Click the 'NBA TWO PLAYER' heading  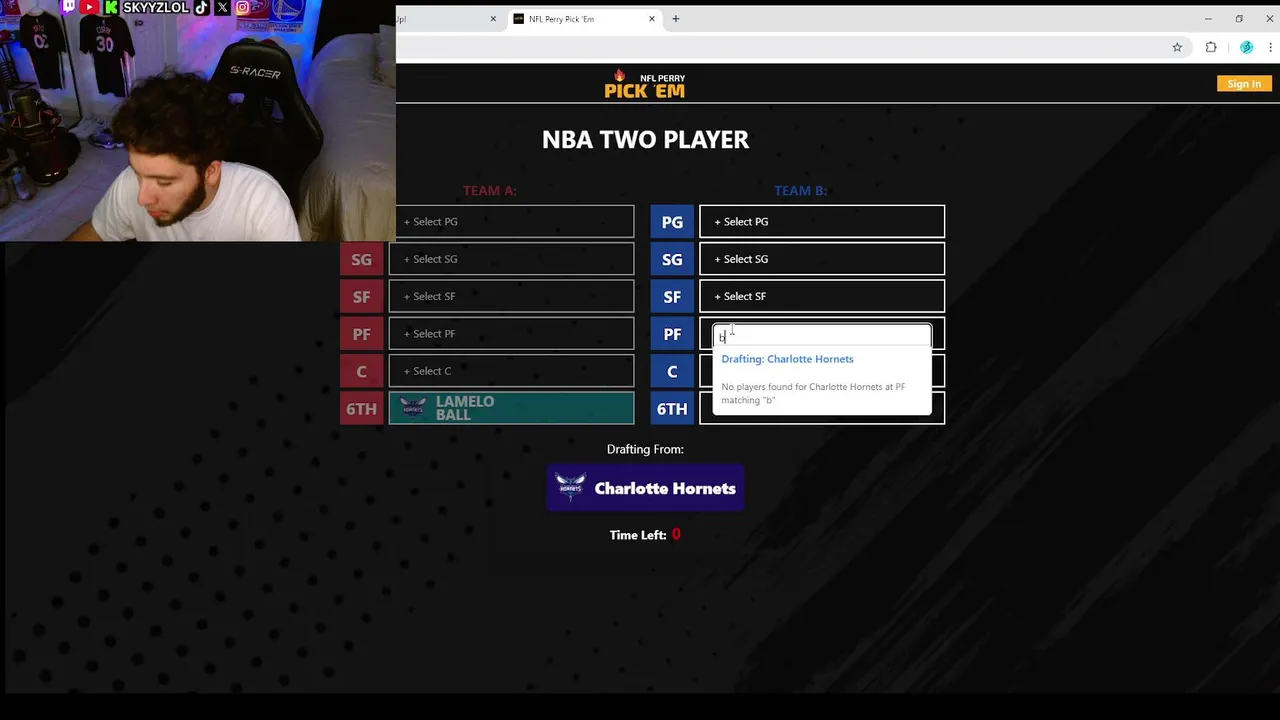(645, 139)
